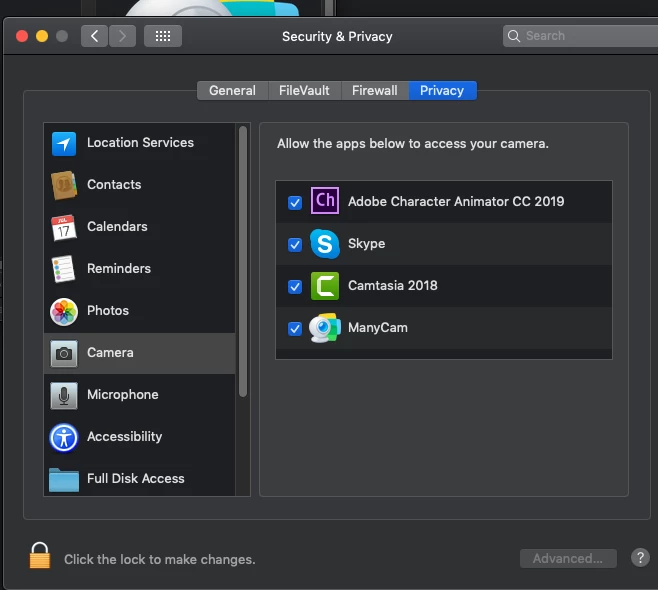658x590 pixels.
Task: Switch to the General tab
Action: pos(232,91)
